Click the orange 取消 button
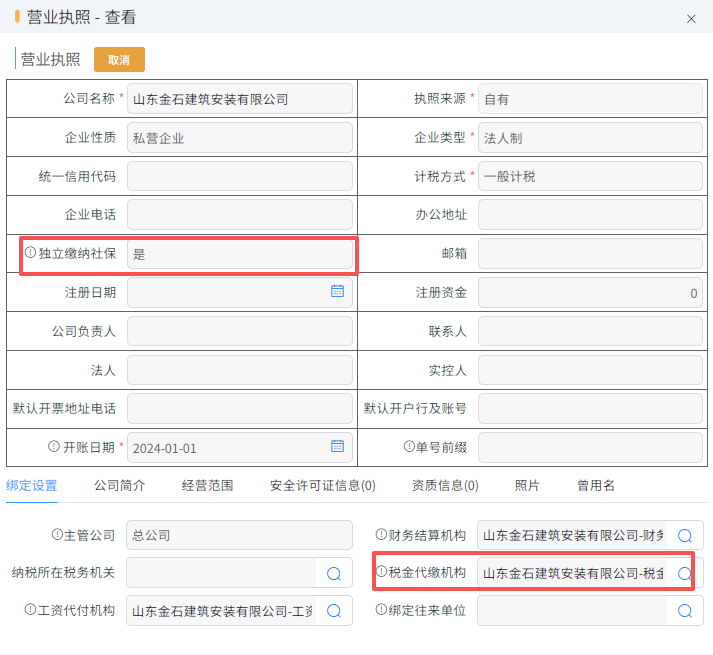Viewport: 713px width, 655px height. coord(119,60)
